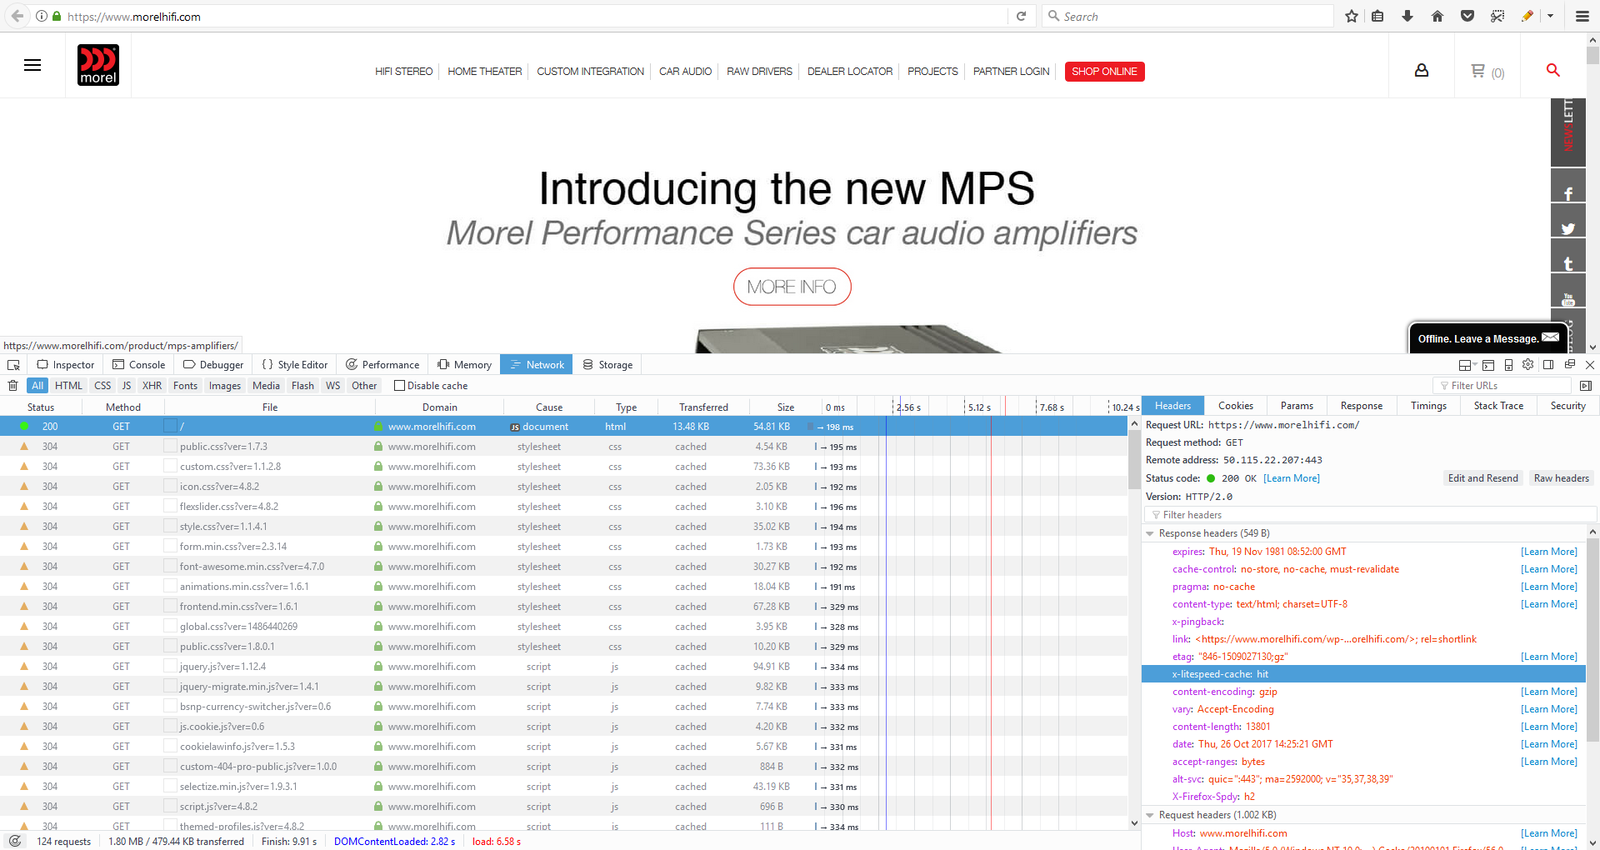Click the Edit and Resend button
The width and height of the screenshot is (1600, 850).
point(1483,478)
